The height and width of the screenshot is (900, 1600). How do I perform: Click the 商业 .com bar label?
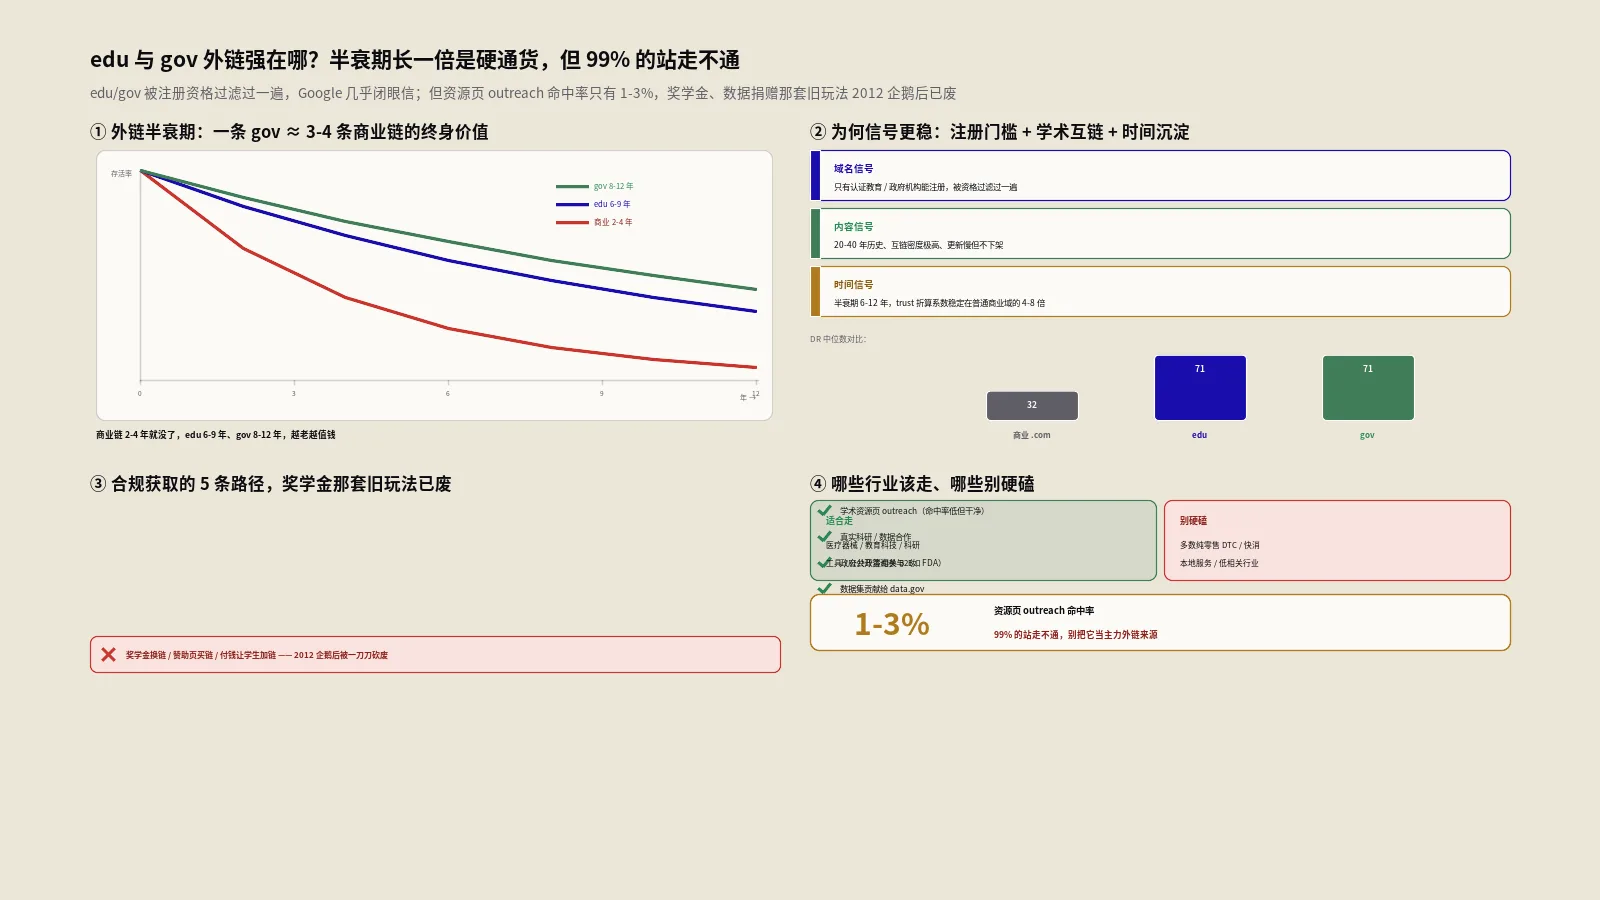(1032, 435)
